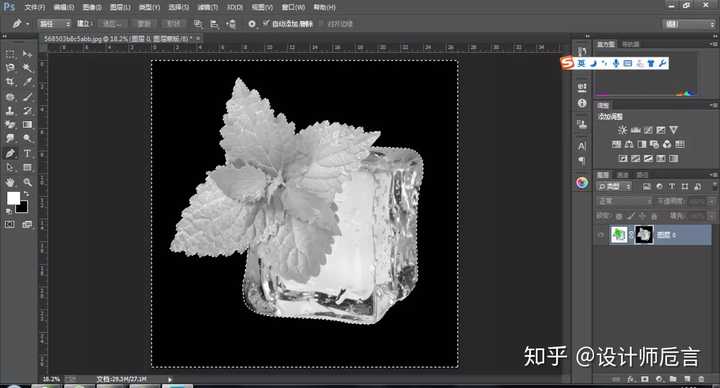Add an Exposure adjustment
720x388 pixels.
[660, 130]
